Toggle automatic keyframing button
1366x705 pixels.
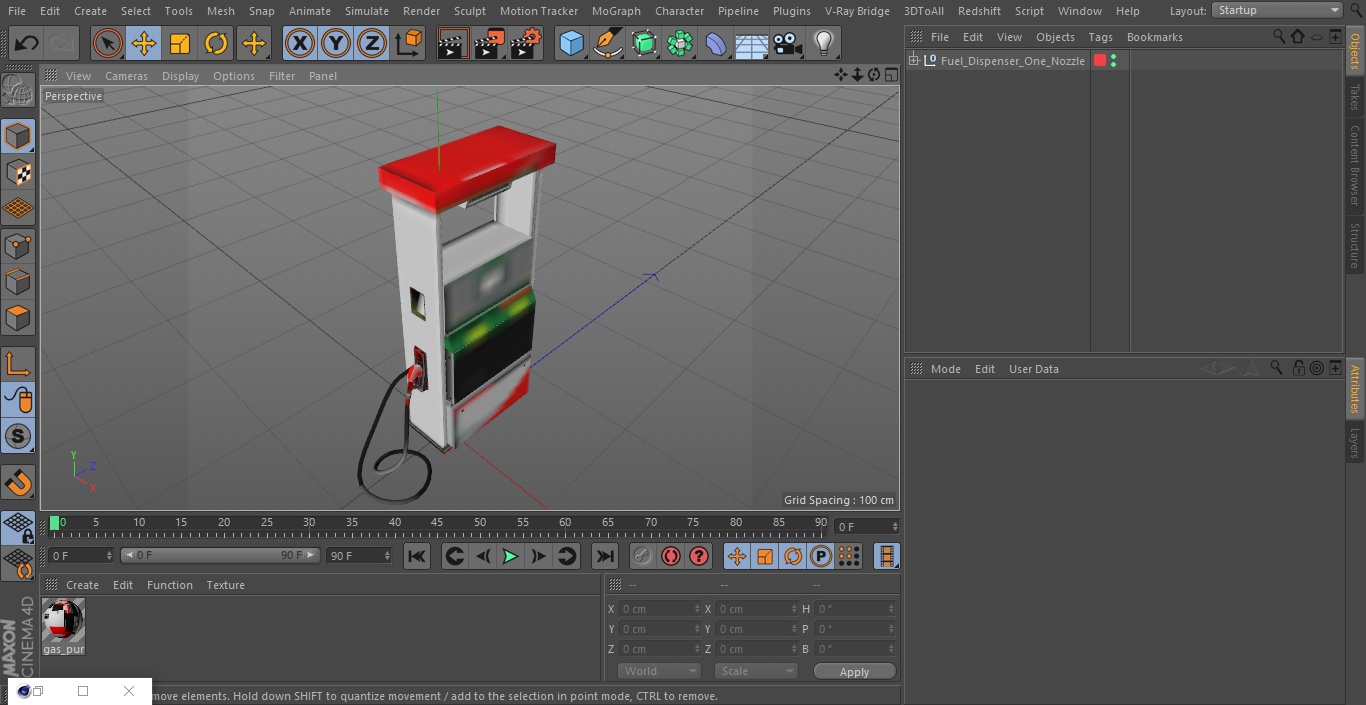(x=671, y=556)
